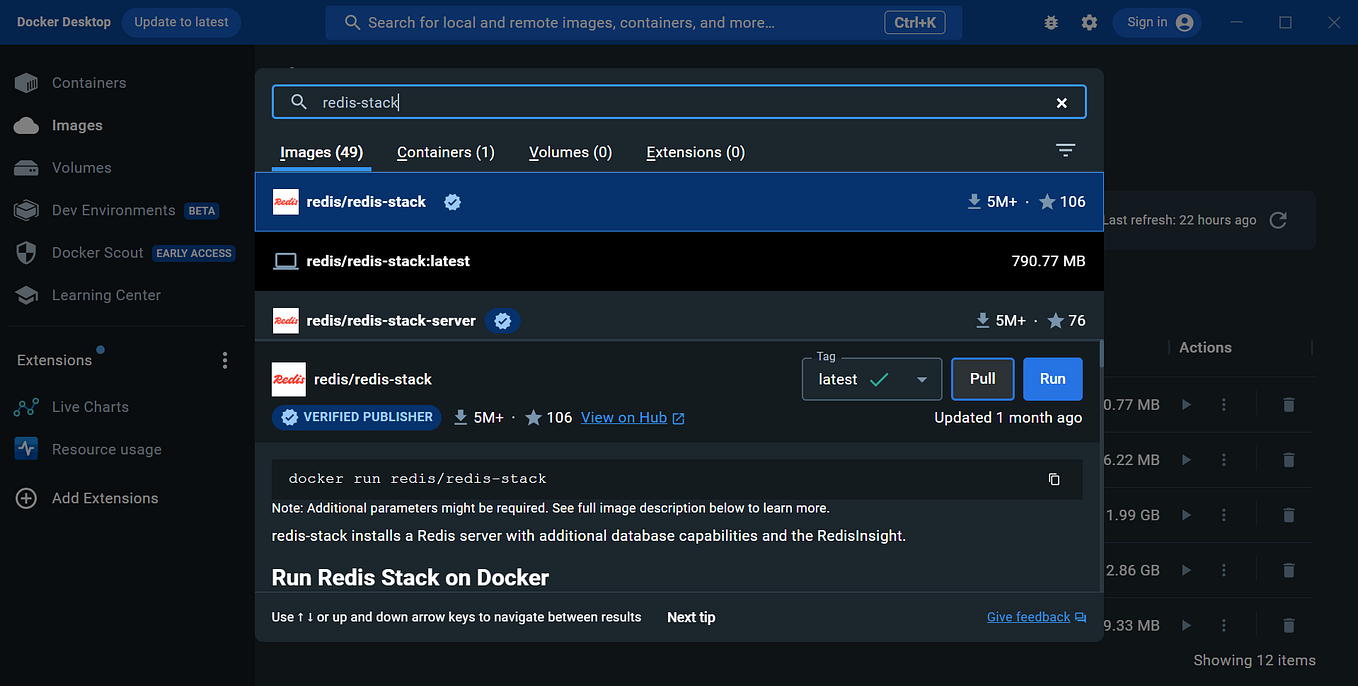Copy the docker run command
This screenshot has width=1358, height=686.
point(1054,479)
